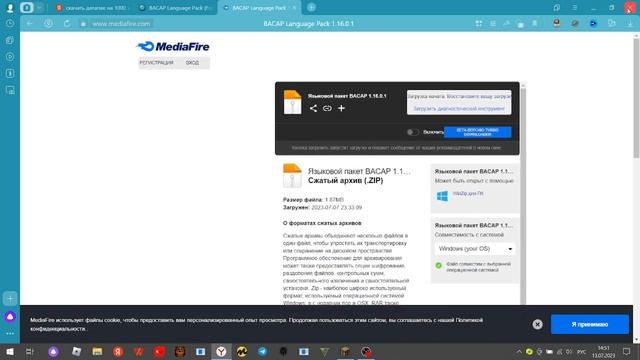640x360 pixels.
Task: Open the three dots sidebar menu
Action: pos(10,333)
